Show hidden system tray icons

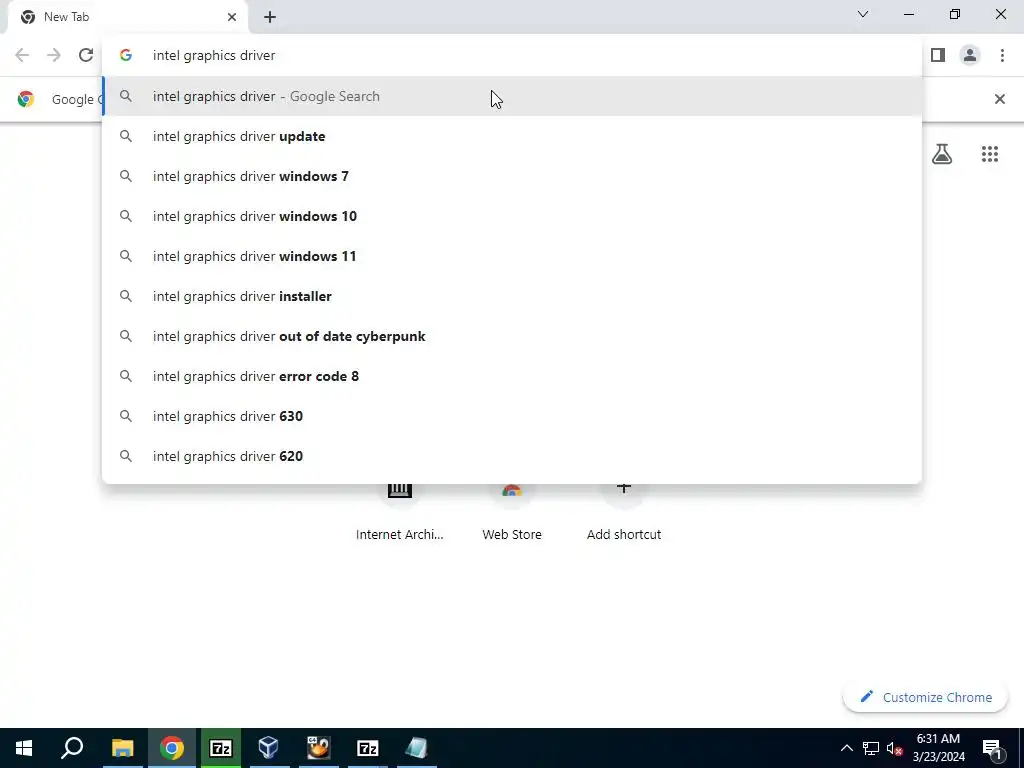click(x=846, y=748)
